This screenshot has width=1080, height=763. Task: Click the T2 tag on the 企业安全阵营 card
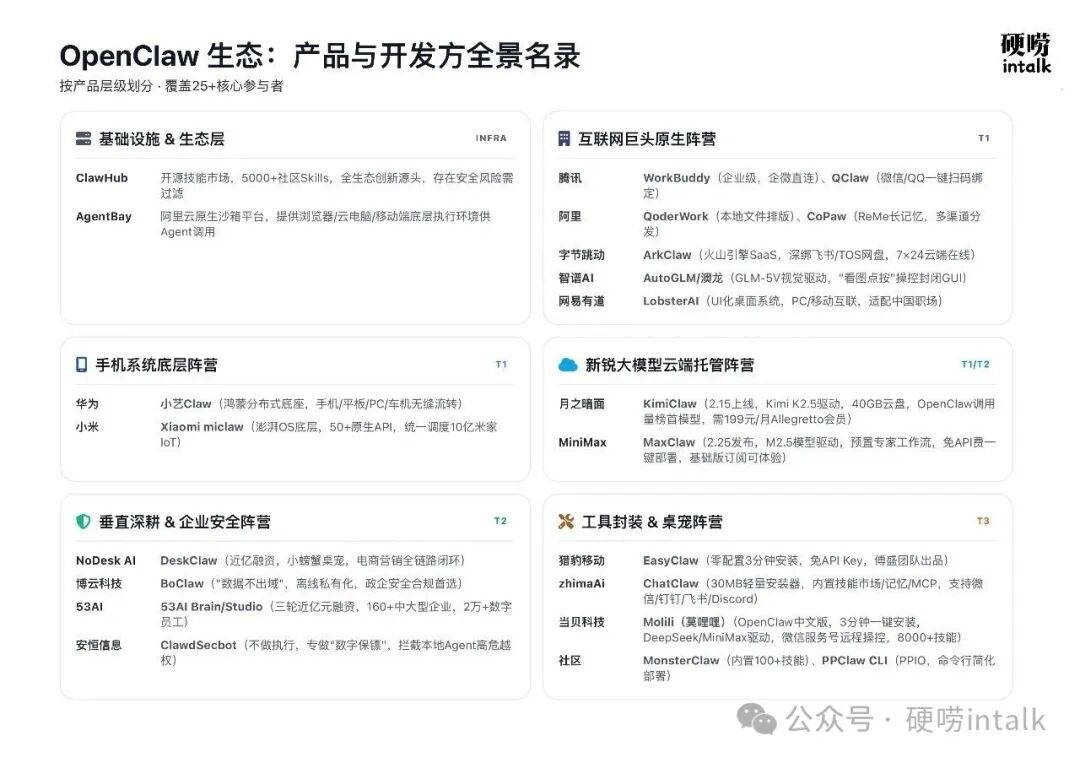(x=501, y=521)
